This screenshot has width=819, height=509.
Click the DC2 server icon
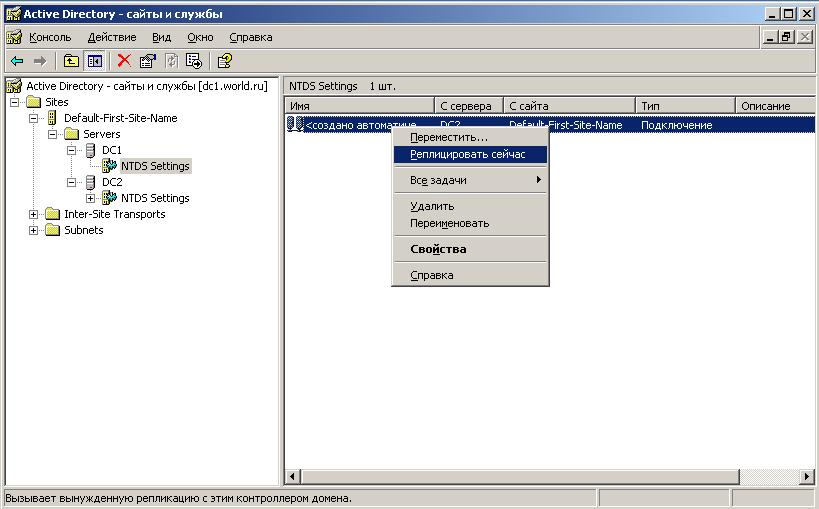pos(90,182)
